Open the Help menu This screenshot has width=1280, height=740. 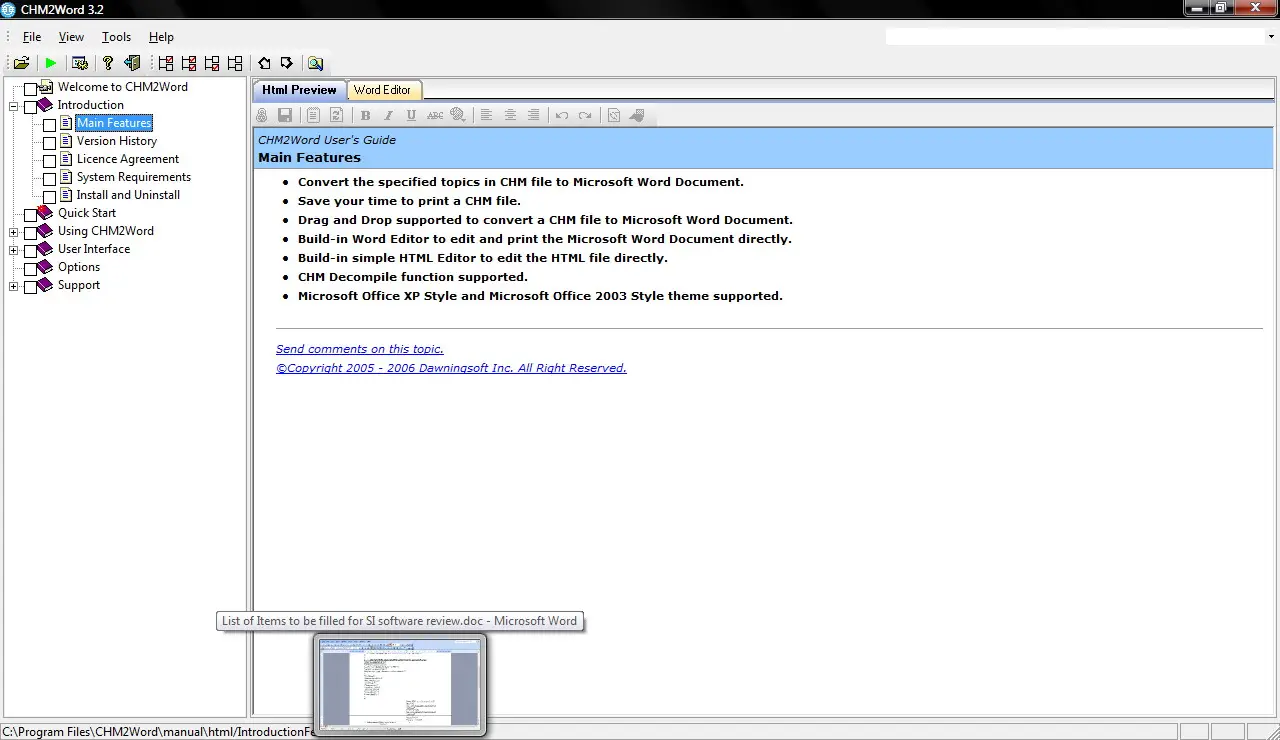161,37
